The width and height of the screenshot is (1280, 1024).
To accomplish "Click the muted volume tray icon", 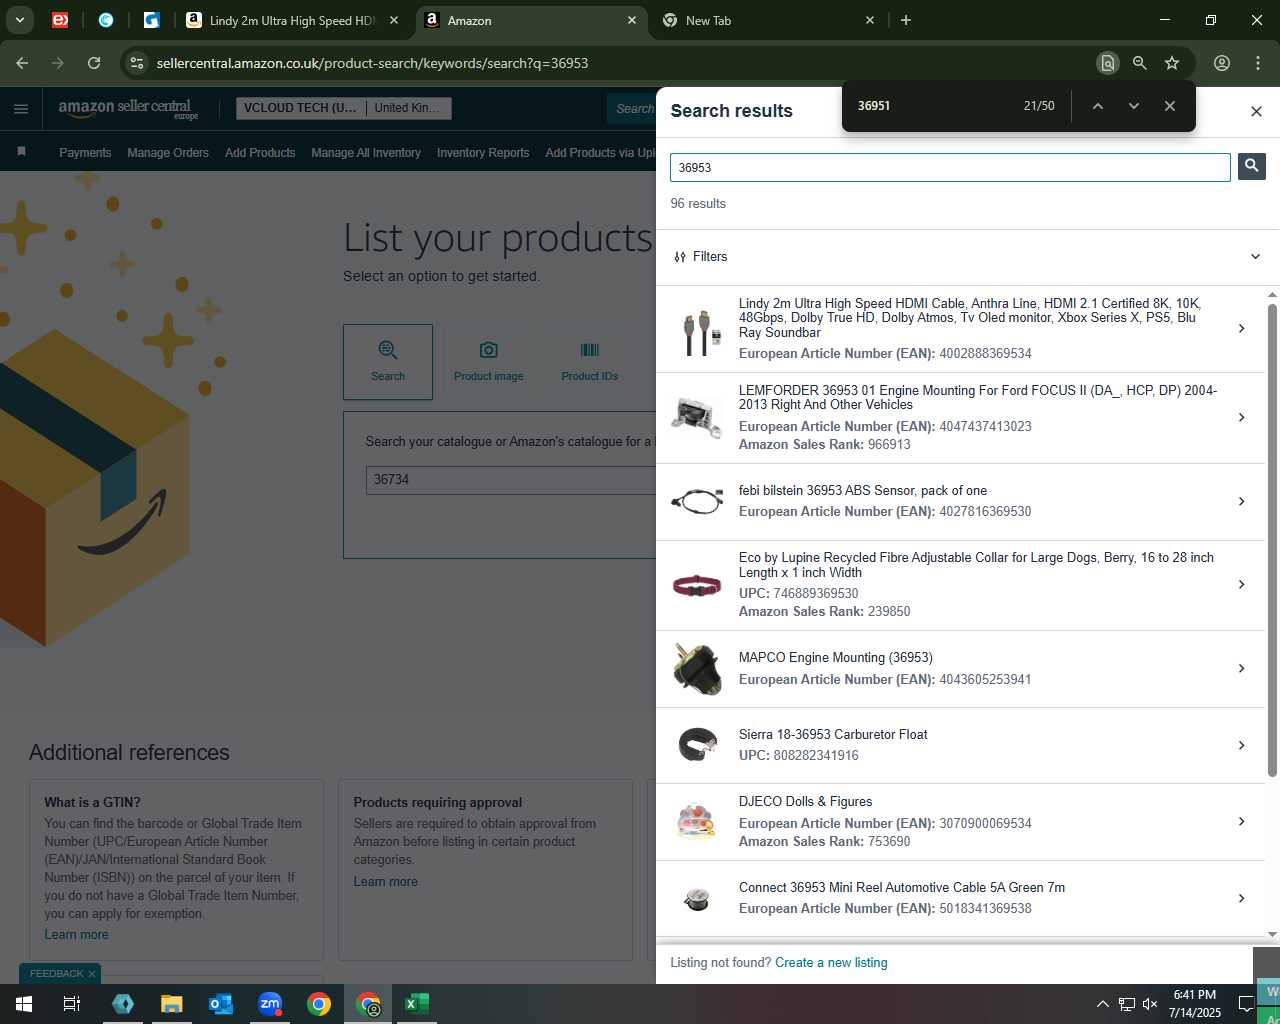I will click(x=1150, y=1004).
